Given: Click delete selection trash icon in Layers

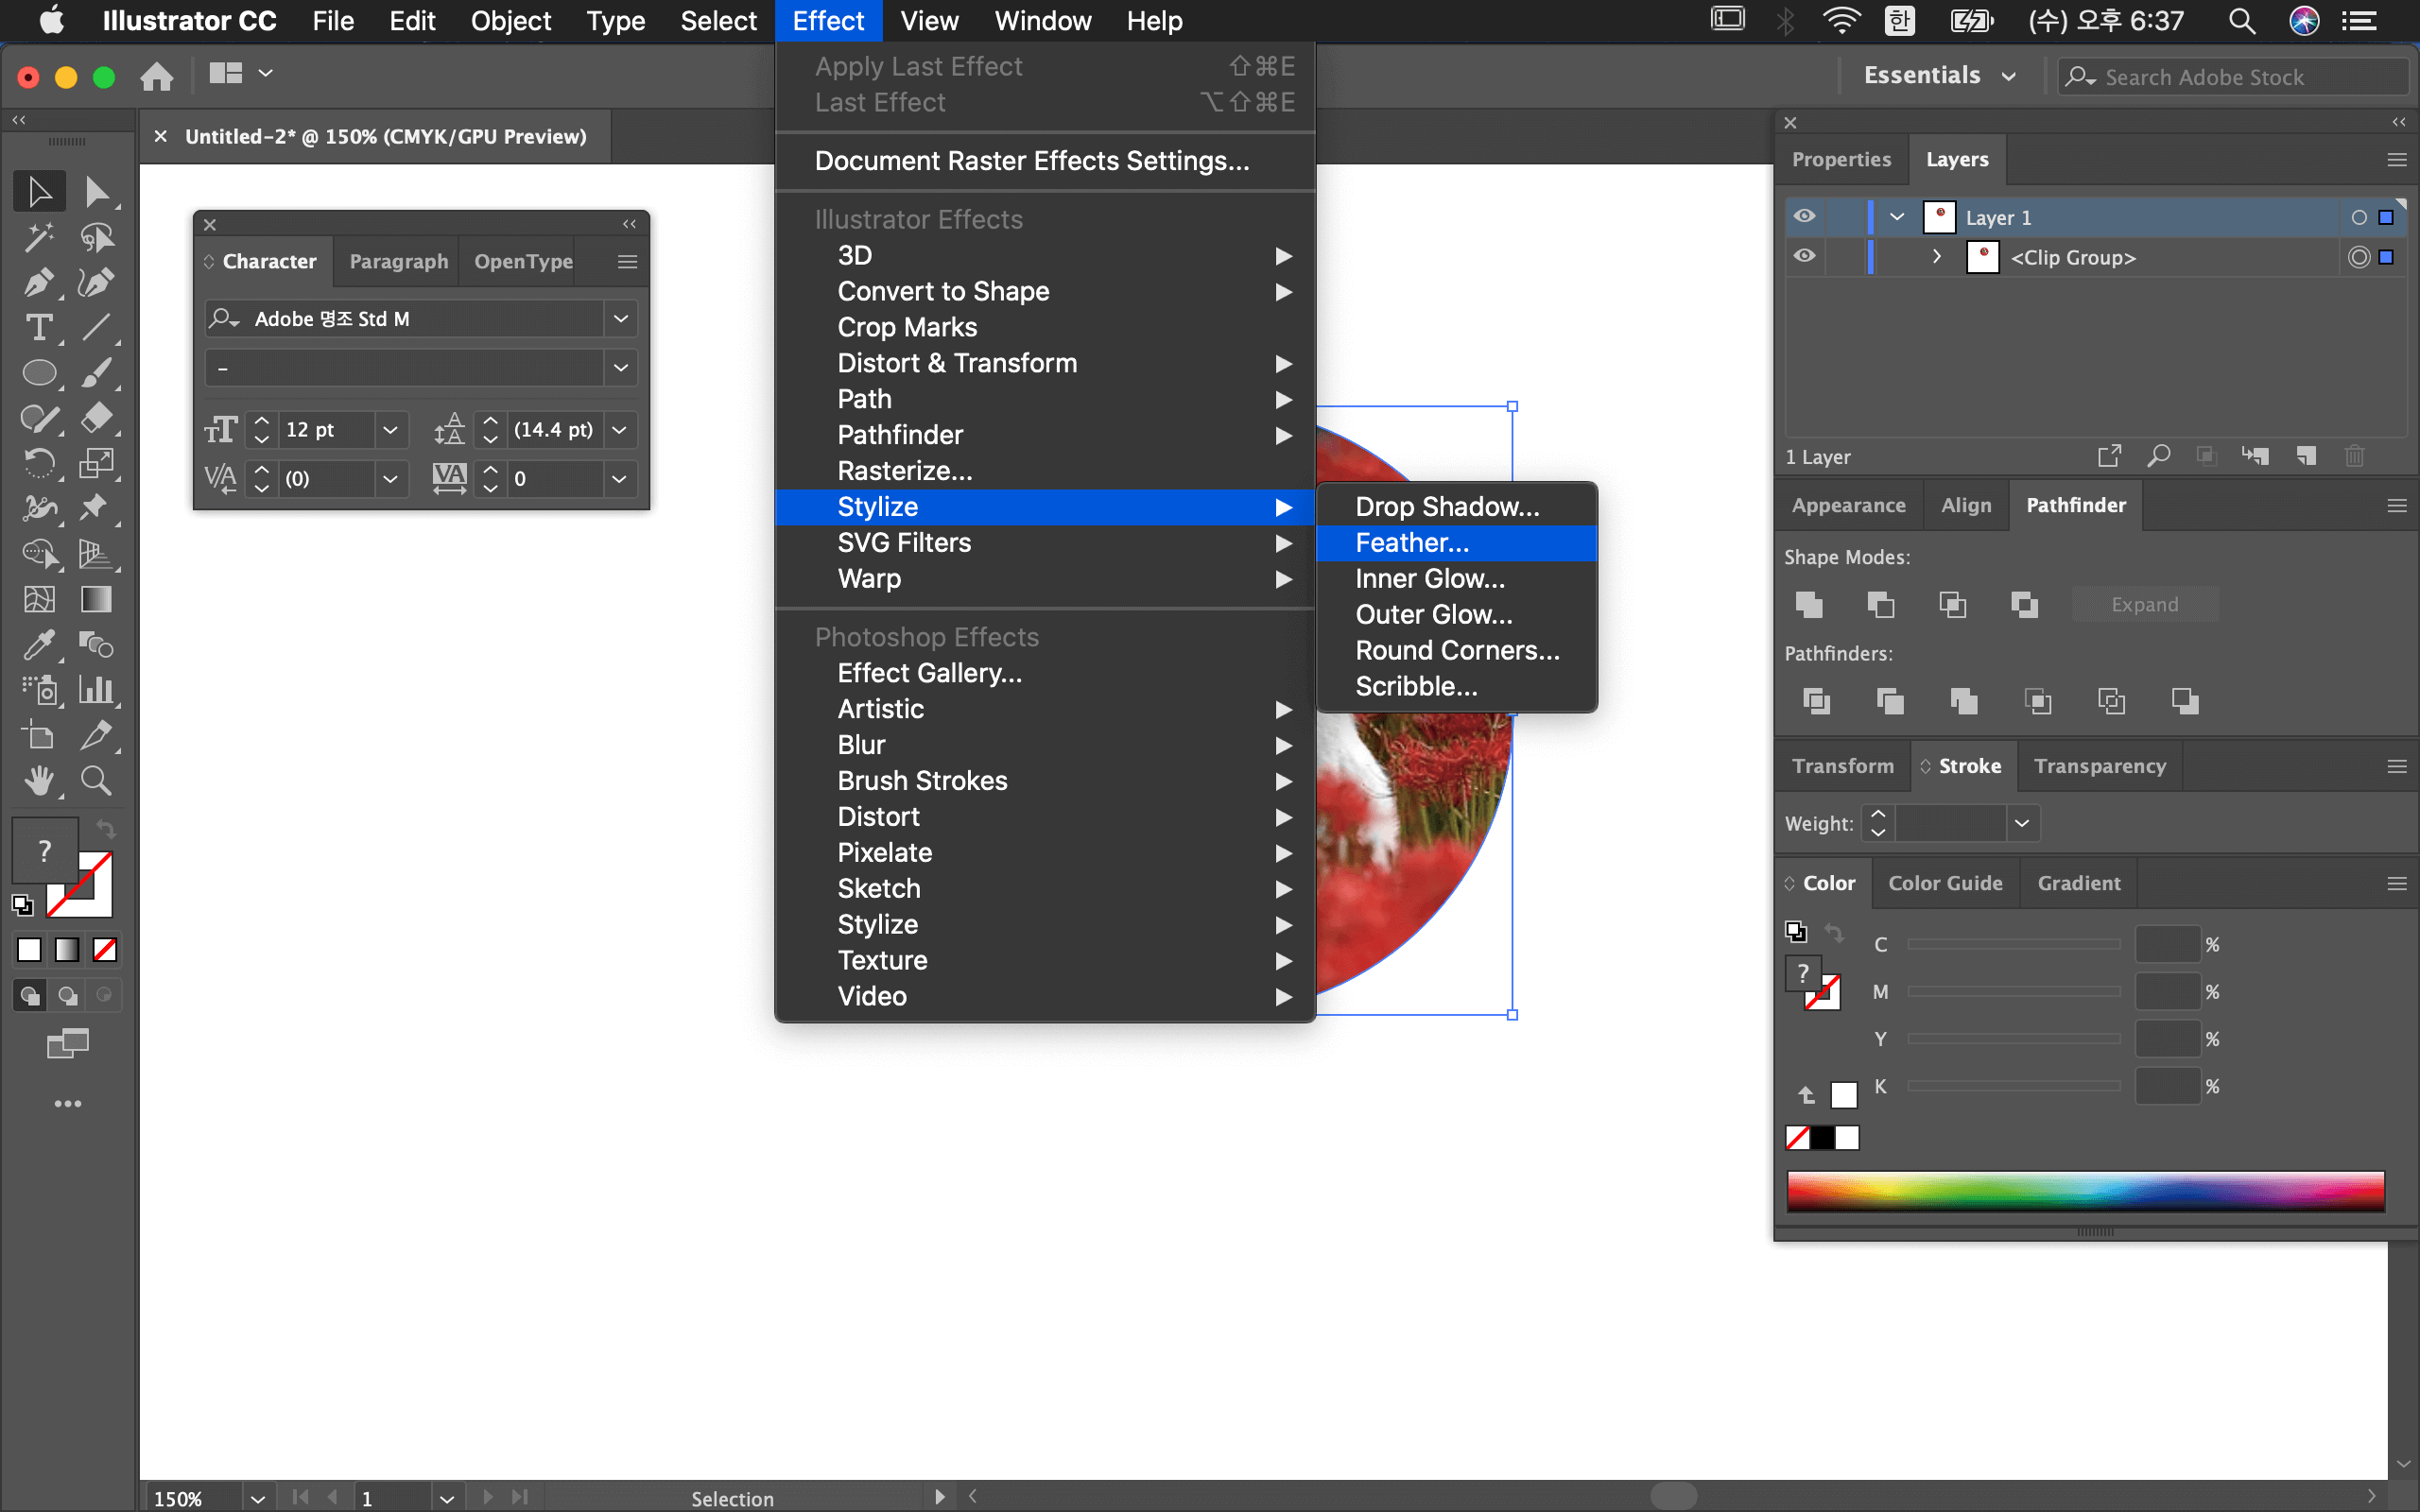Looking at the screenshot, I should click(2354, 456).
